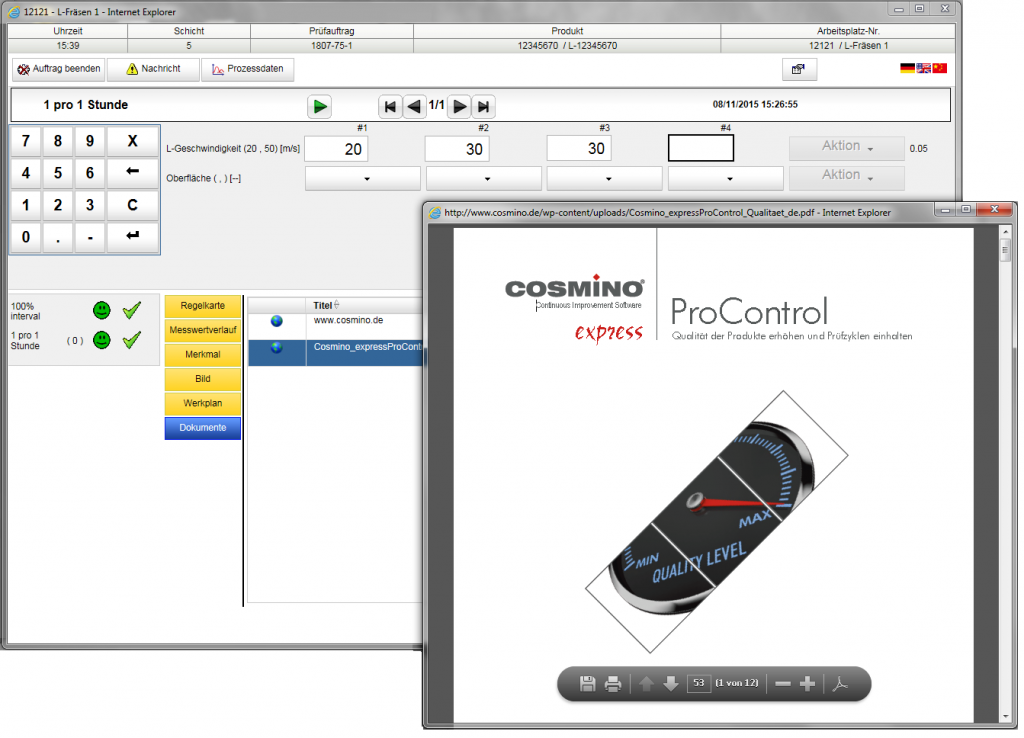Go to previous sample record

point(414,106)
